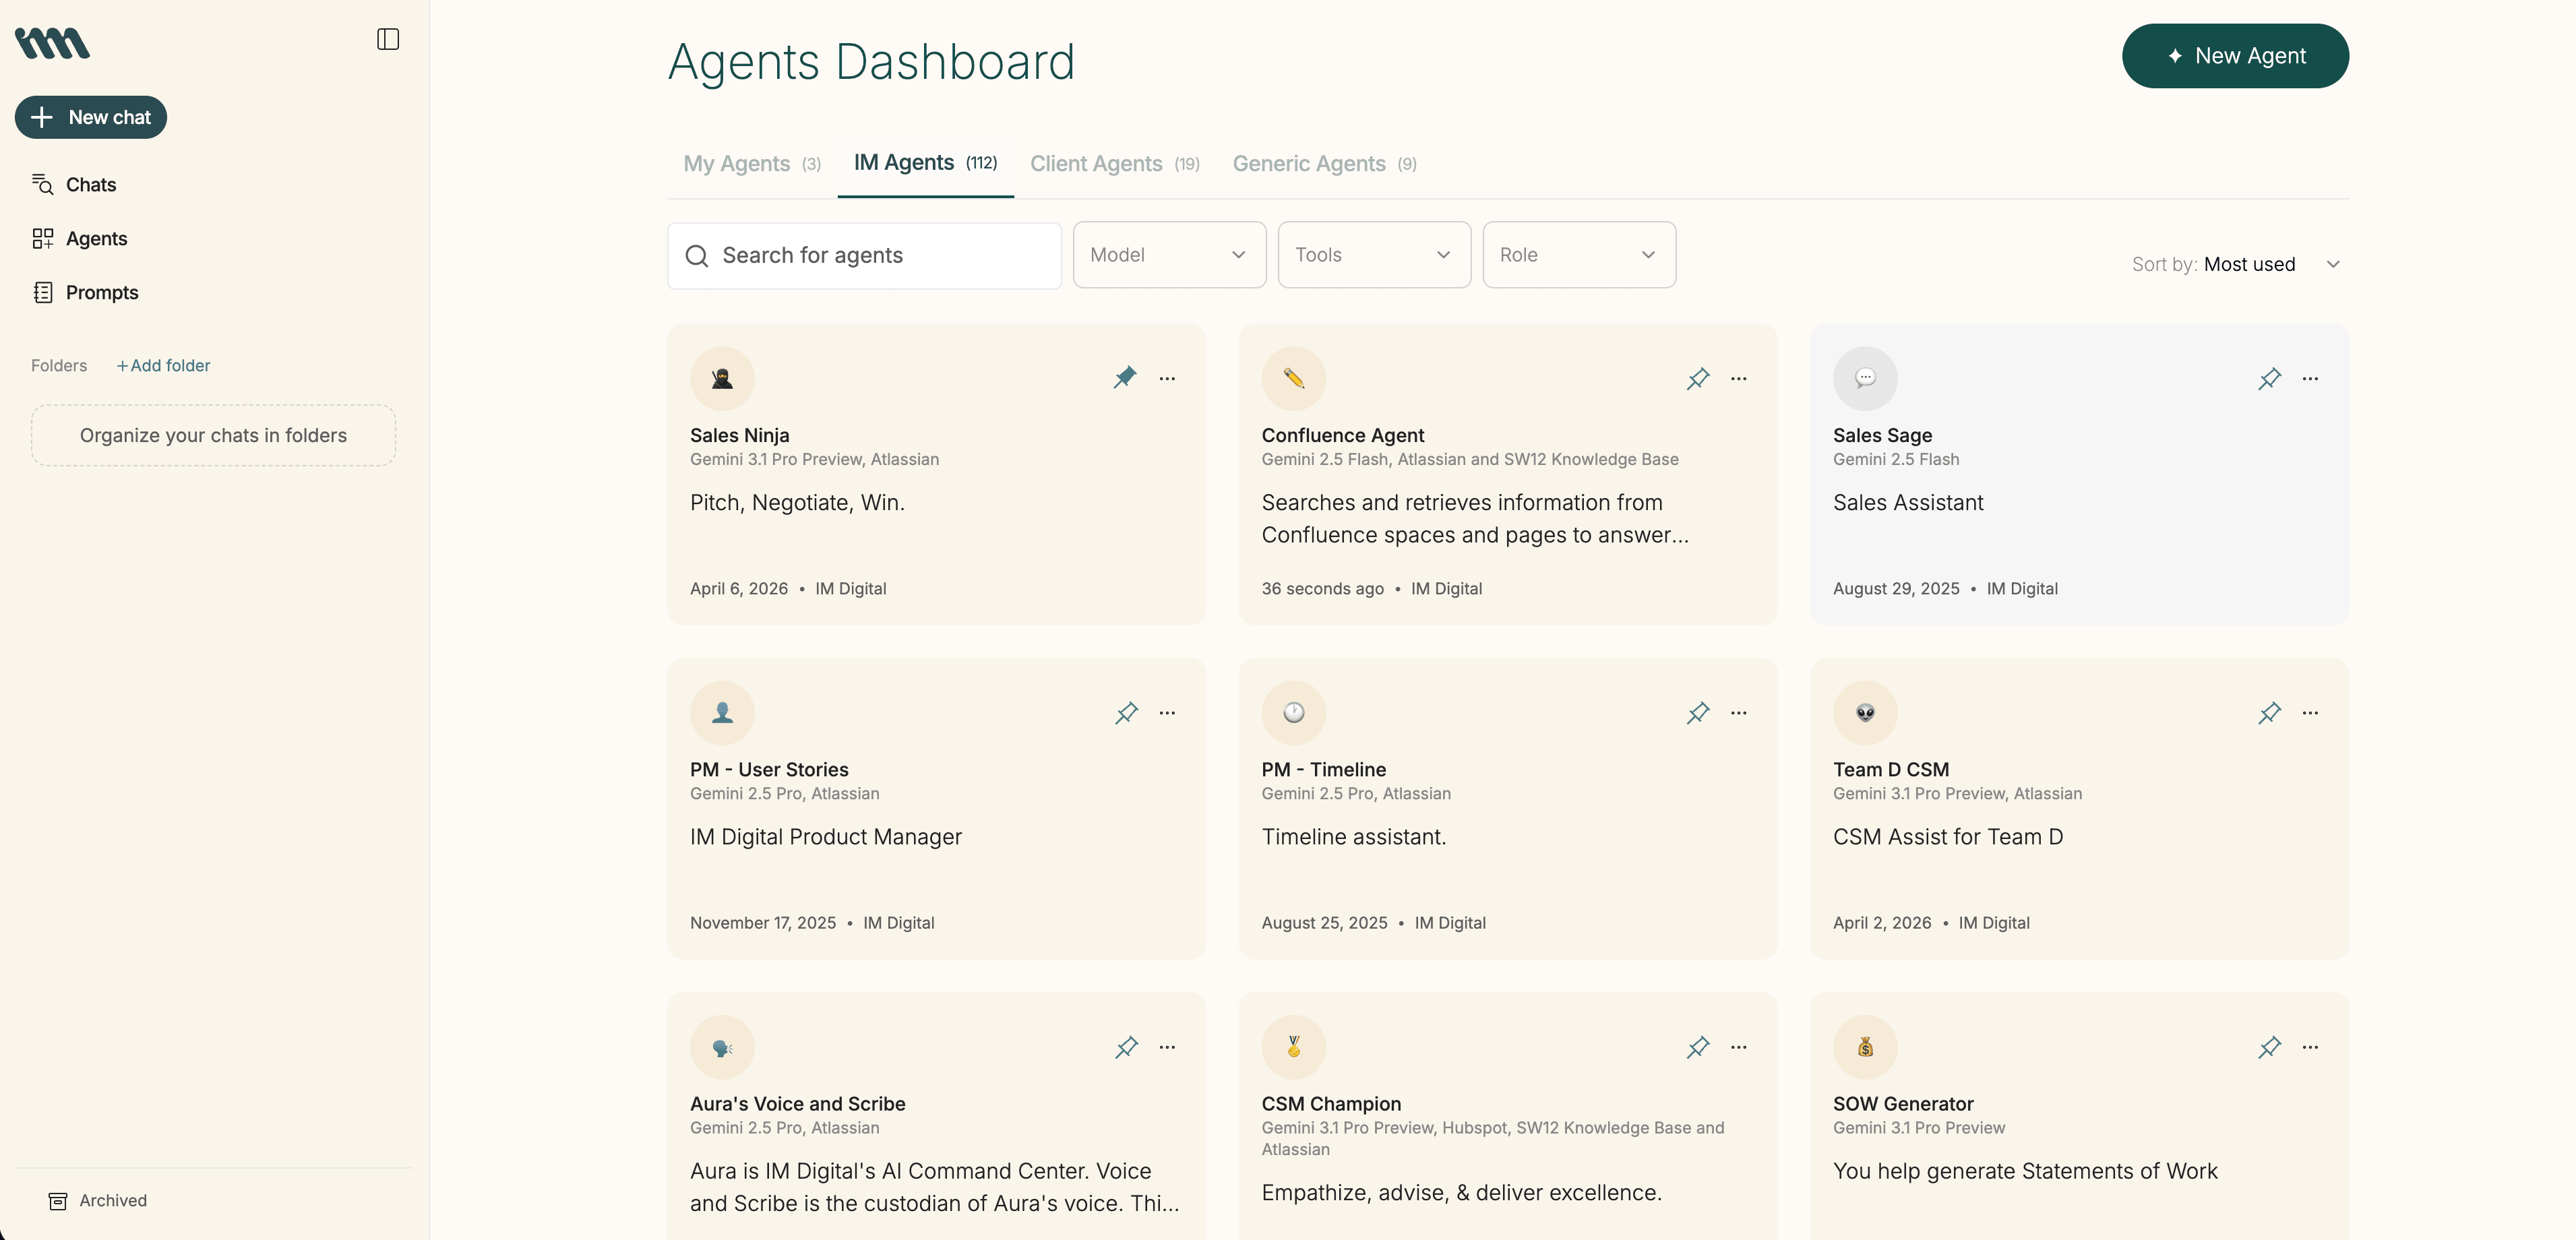Screen dimensions: 2576x1240
Task: Click the company logo icon
Action: coord(52,43)
